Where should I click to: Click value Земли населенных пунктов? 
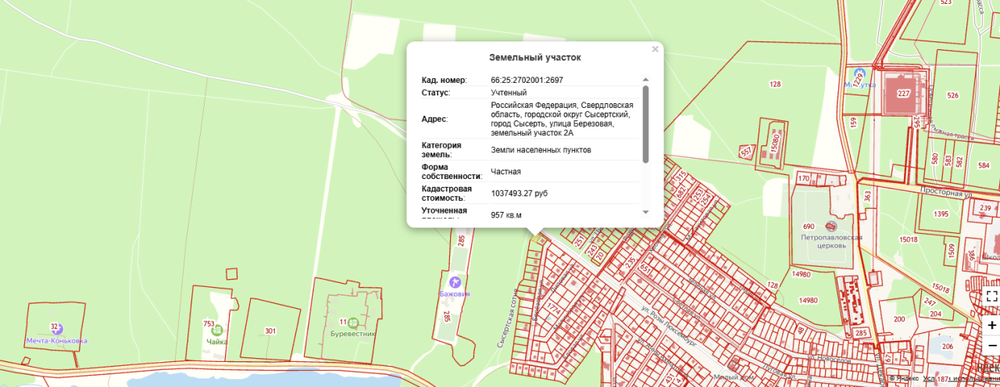pos(541,150)
